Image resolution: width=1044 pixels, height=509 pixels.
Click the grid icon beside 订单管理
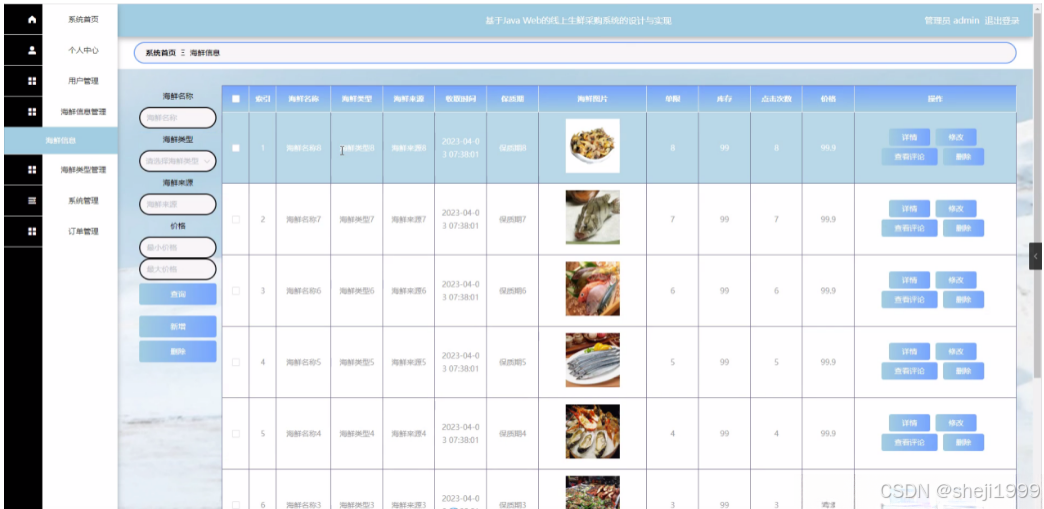[32, 231]
